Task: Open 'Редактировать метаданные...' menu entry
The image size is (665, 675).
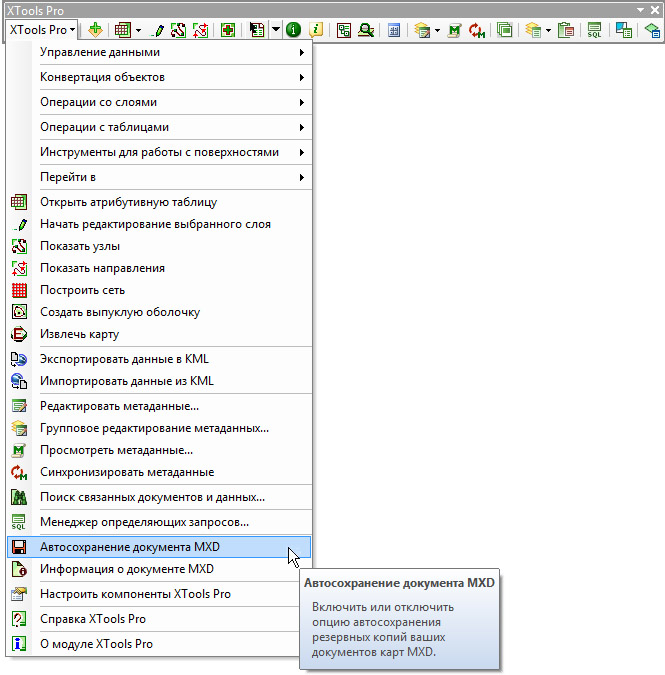Action: click(x=159, y=406)
